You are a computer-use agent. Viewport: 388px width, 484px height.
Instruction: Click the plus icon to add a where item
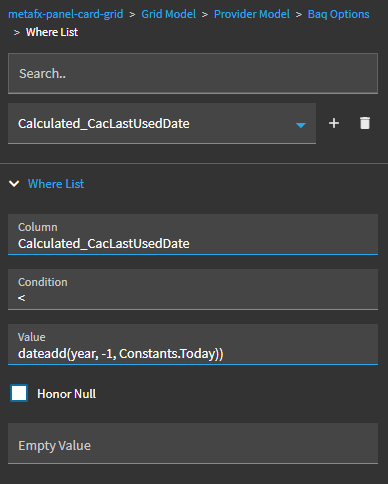coord(334,123)
